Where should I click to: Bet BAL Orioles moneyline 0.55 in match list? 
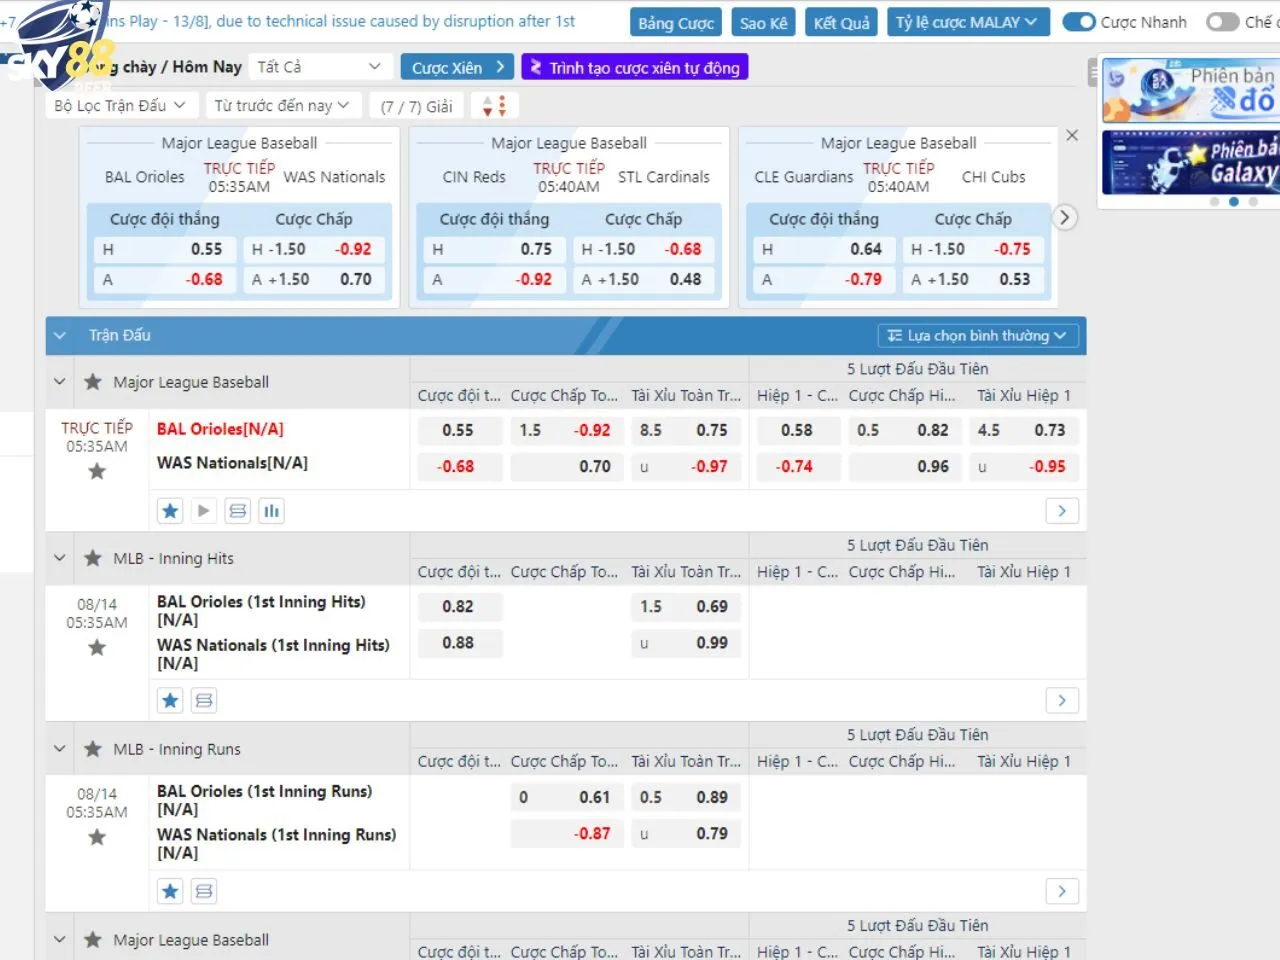tap(458, 430)
